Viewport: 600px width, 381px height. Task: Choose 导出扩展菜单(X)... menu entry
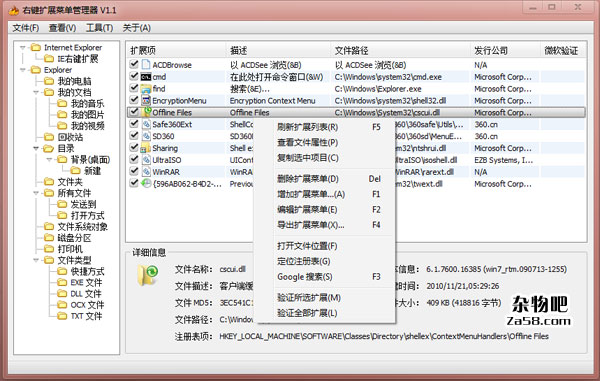point(324,225)
